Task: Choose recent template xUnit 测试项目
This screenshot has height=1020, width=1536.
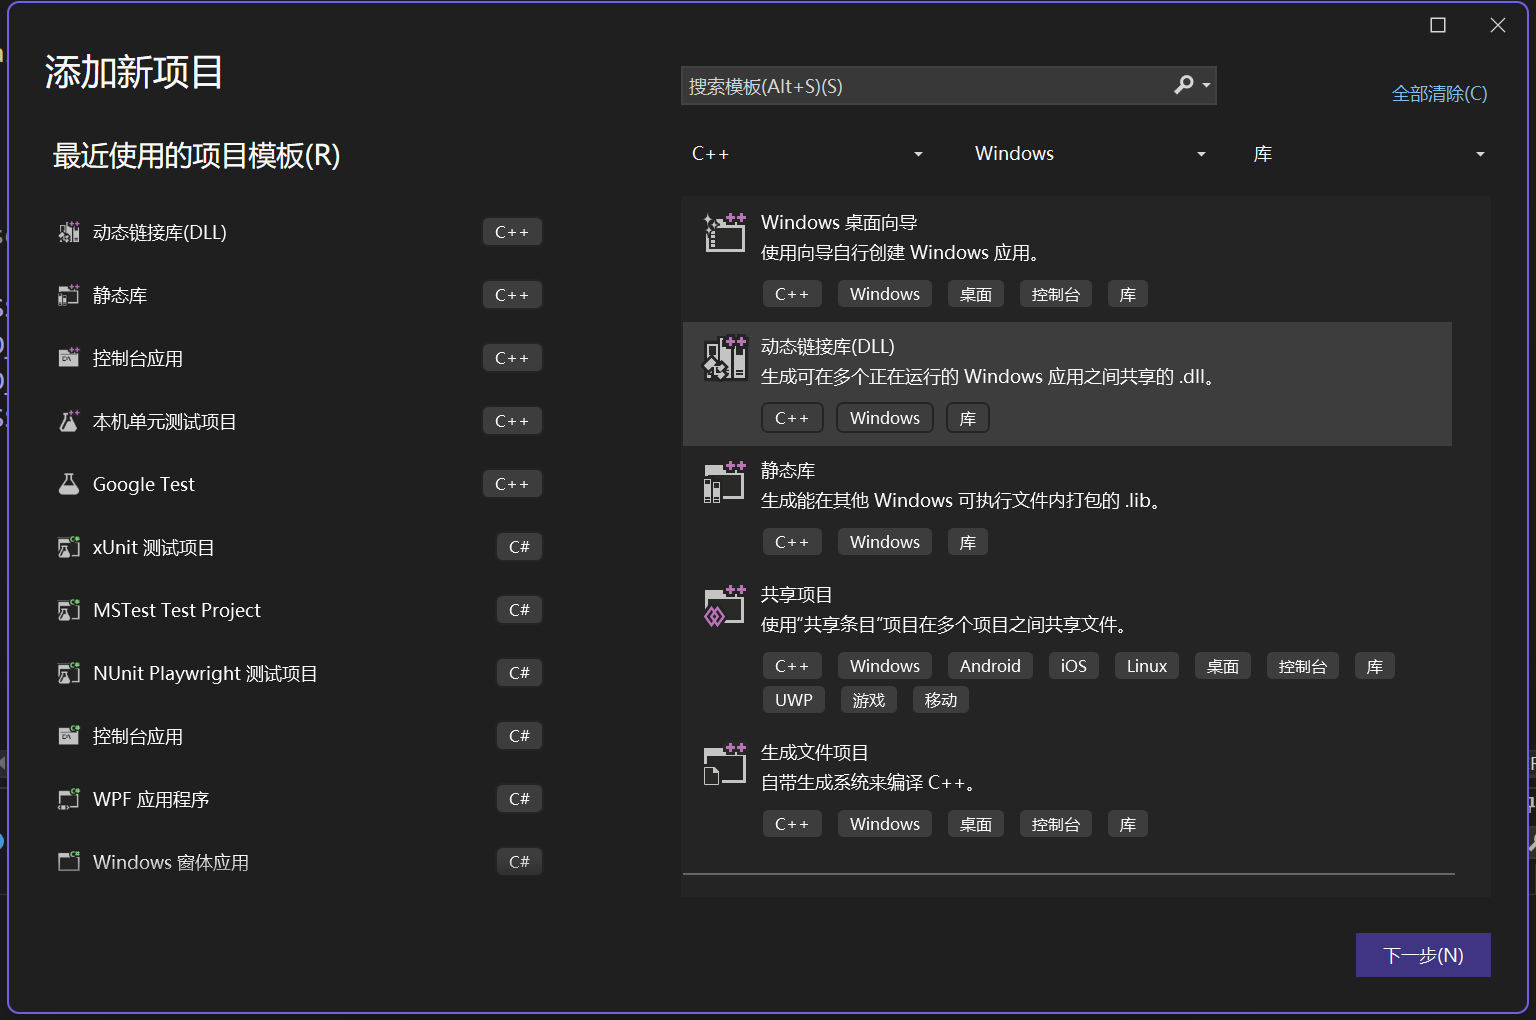Action: point(300,547)
